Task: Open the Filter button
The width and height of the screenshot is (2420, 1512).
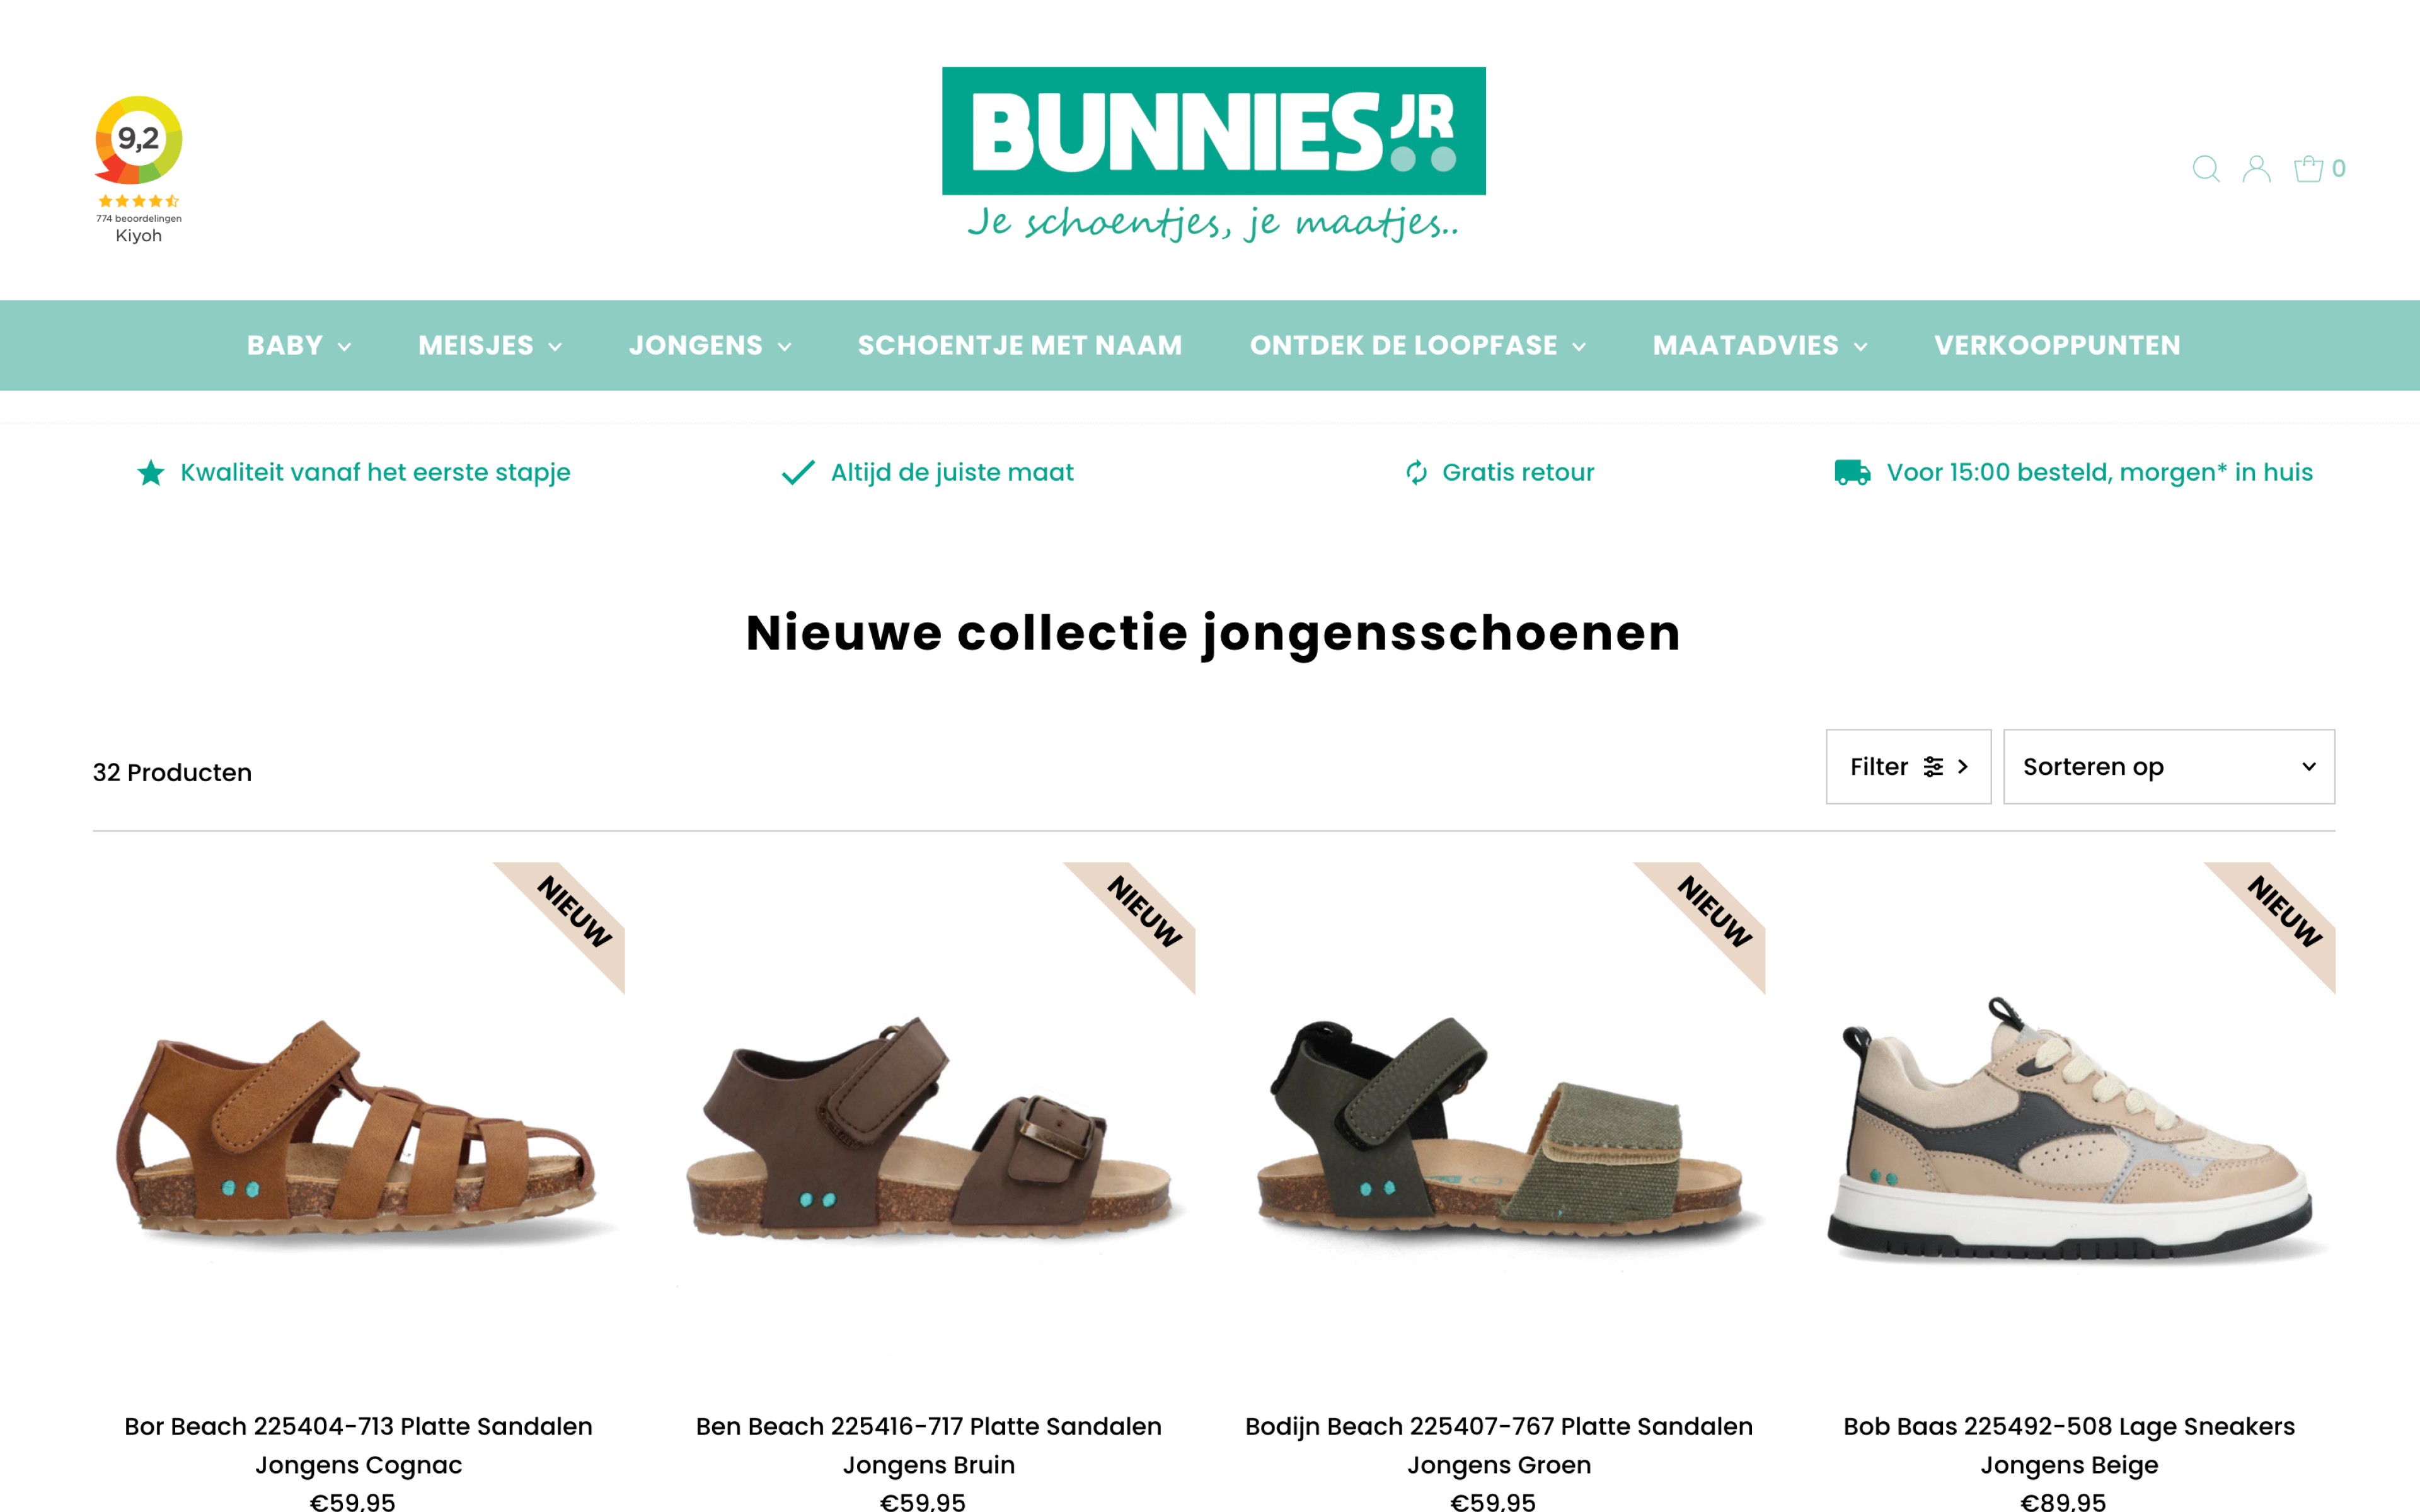Action: (1908, 767)
